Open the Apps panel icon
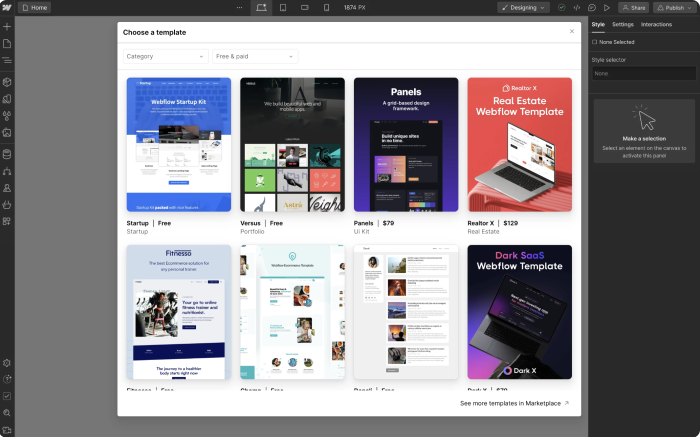This screenshot has height=437, width=700. 7,221
